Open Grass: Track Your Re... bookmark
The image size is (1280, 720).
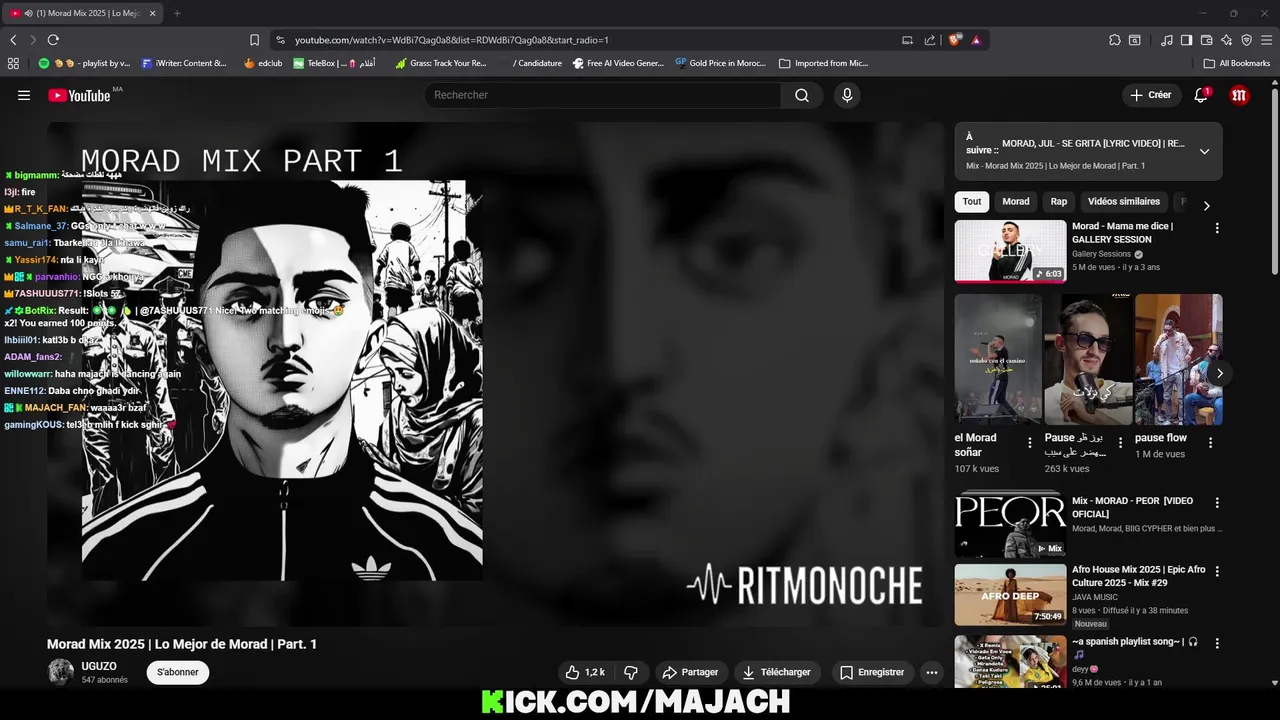[x=441, y=63]
